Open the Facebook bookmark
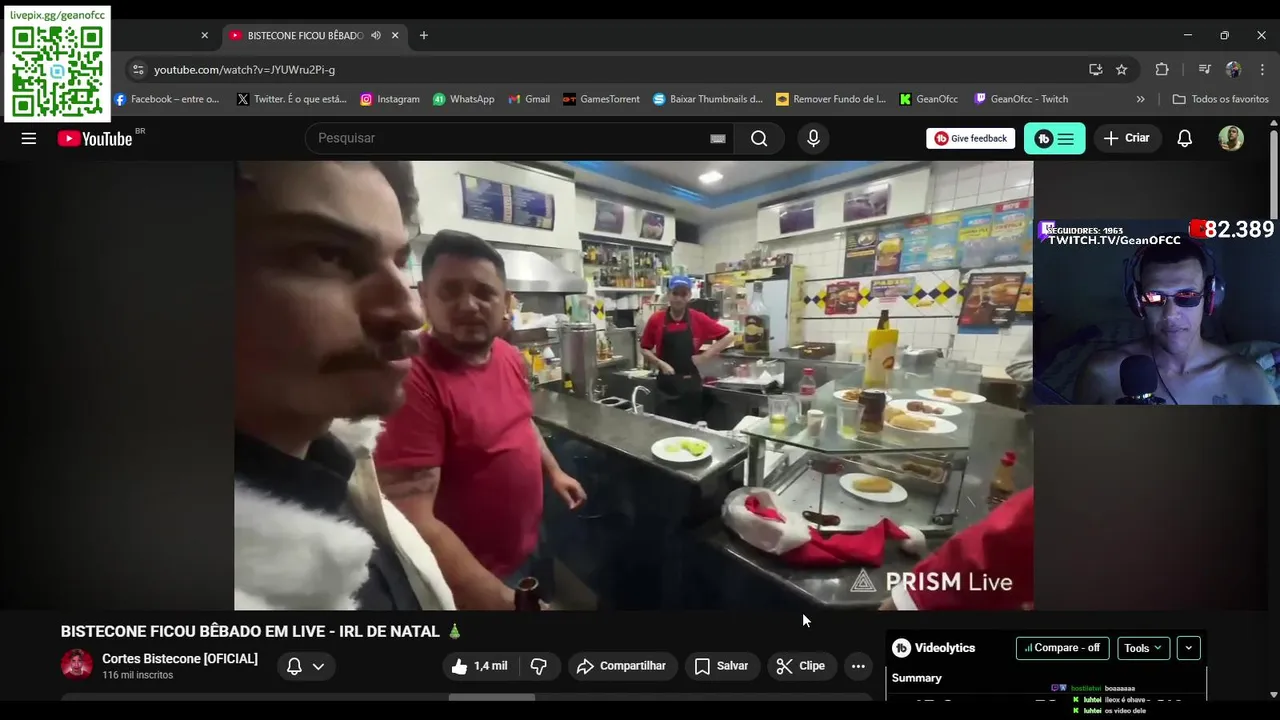This screenshot has width=1280, height=720. coord(167,99)
